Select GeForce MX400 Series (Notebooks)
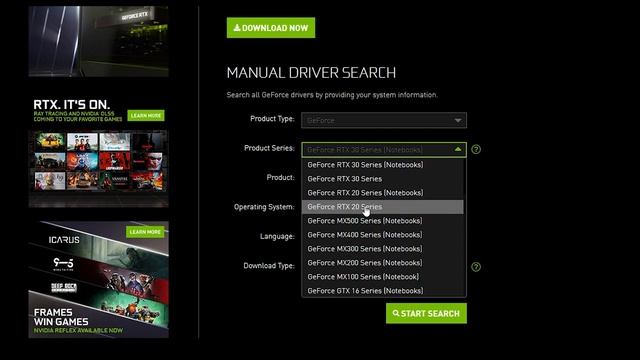Viewport: 640px width, 360px height. [x=382, y=235]
